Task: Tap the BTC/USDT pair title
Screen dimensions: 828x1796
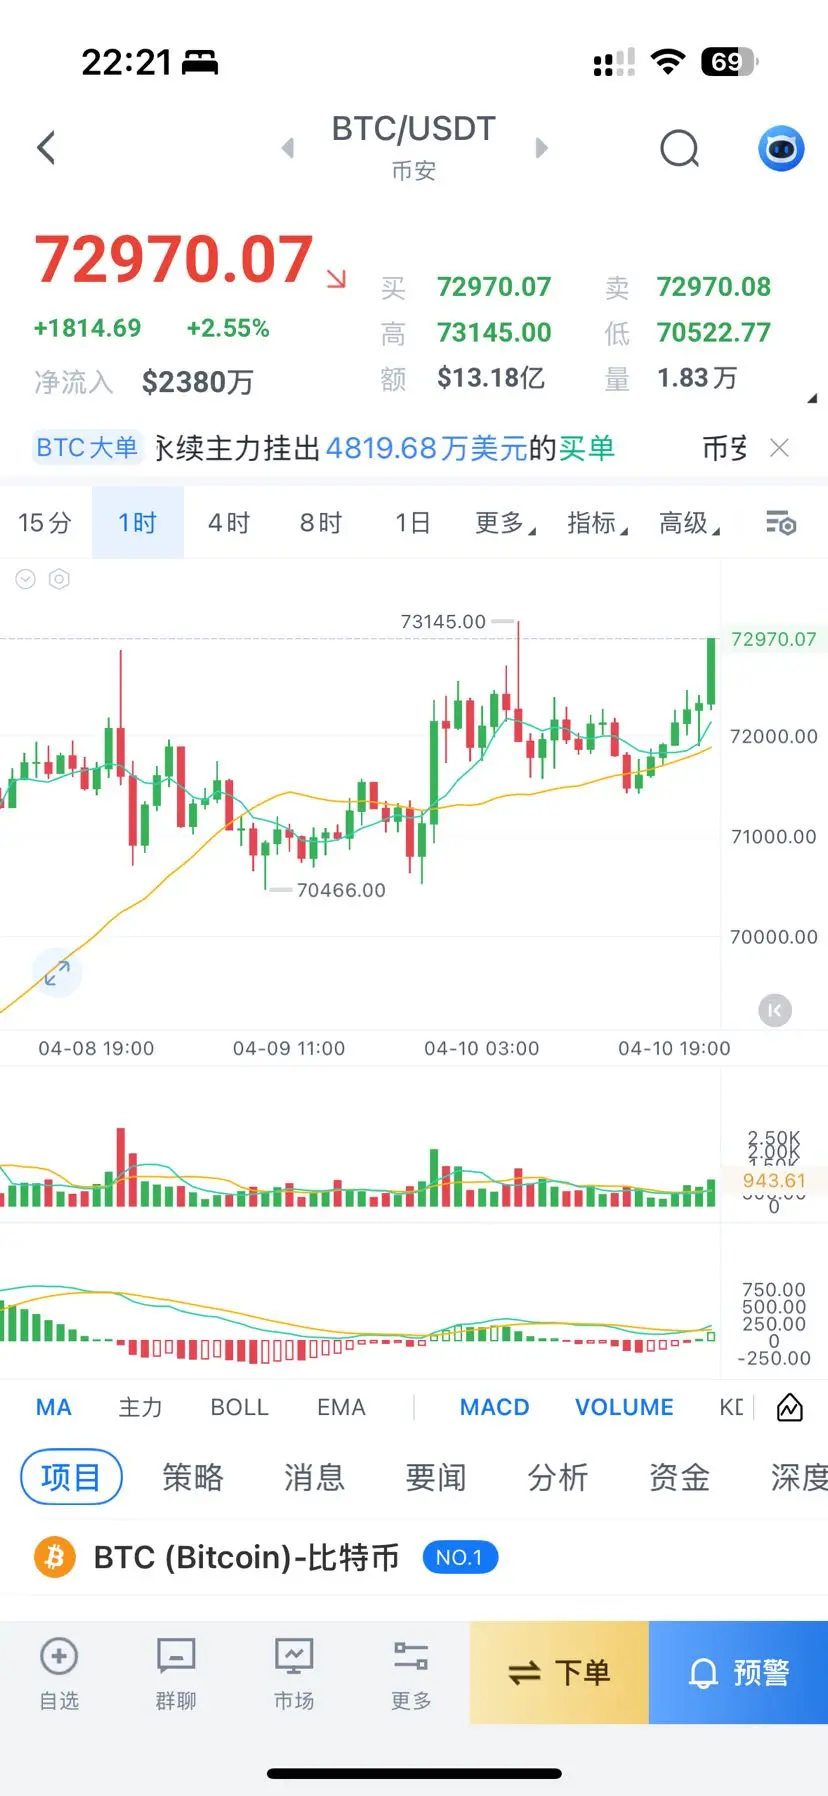Action: tap(414, 129)
